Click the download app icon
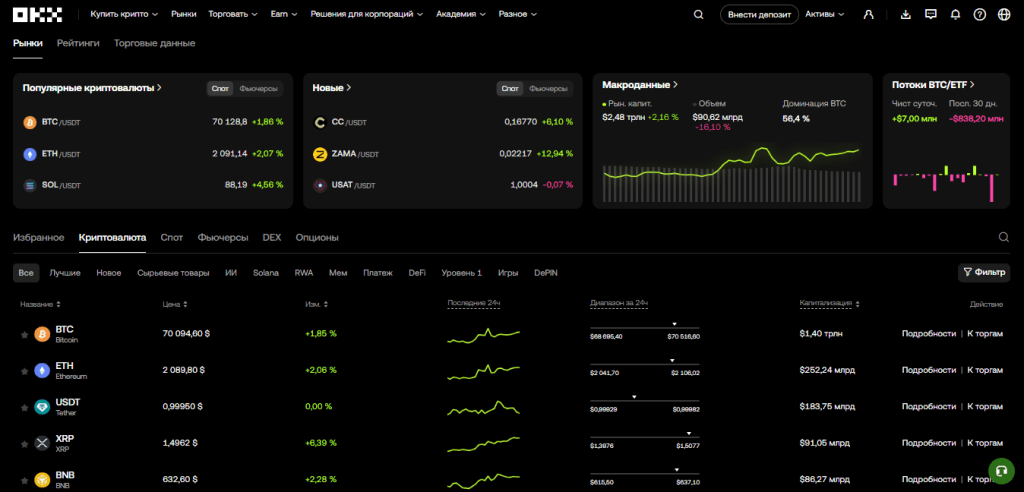Screen dimensions: 1024x492 click(x=905, y=14)
